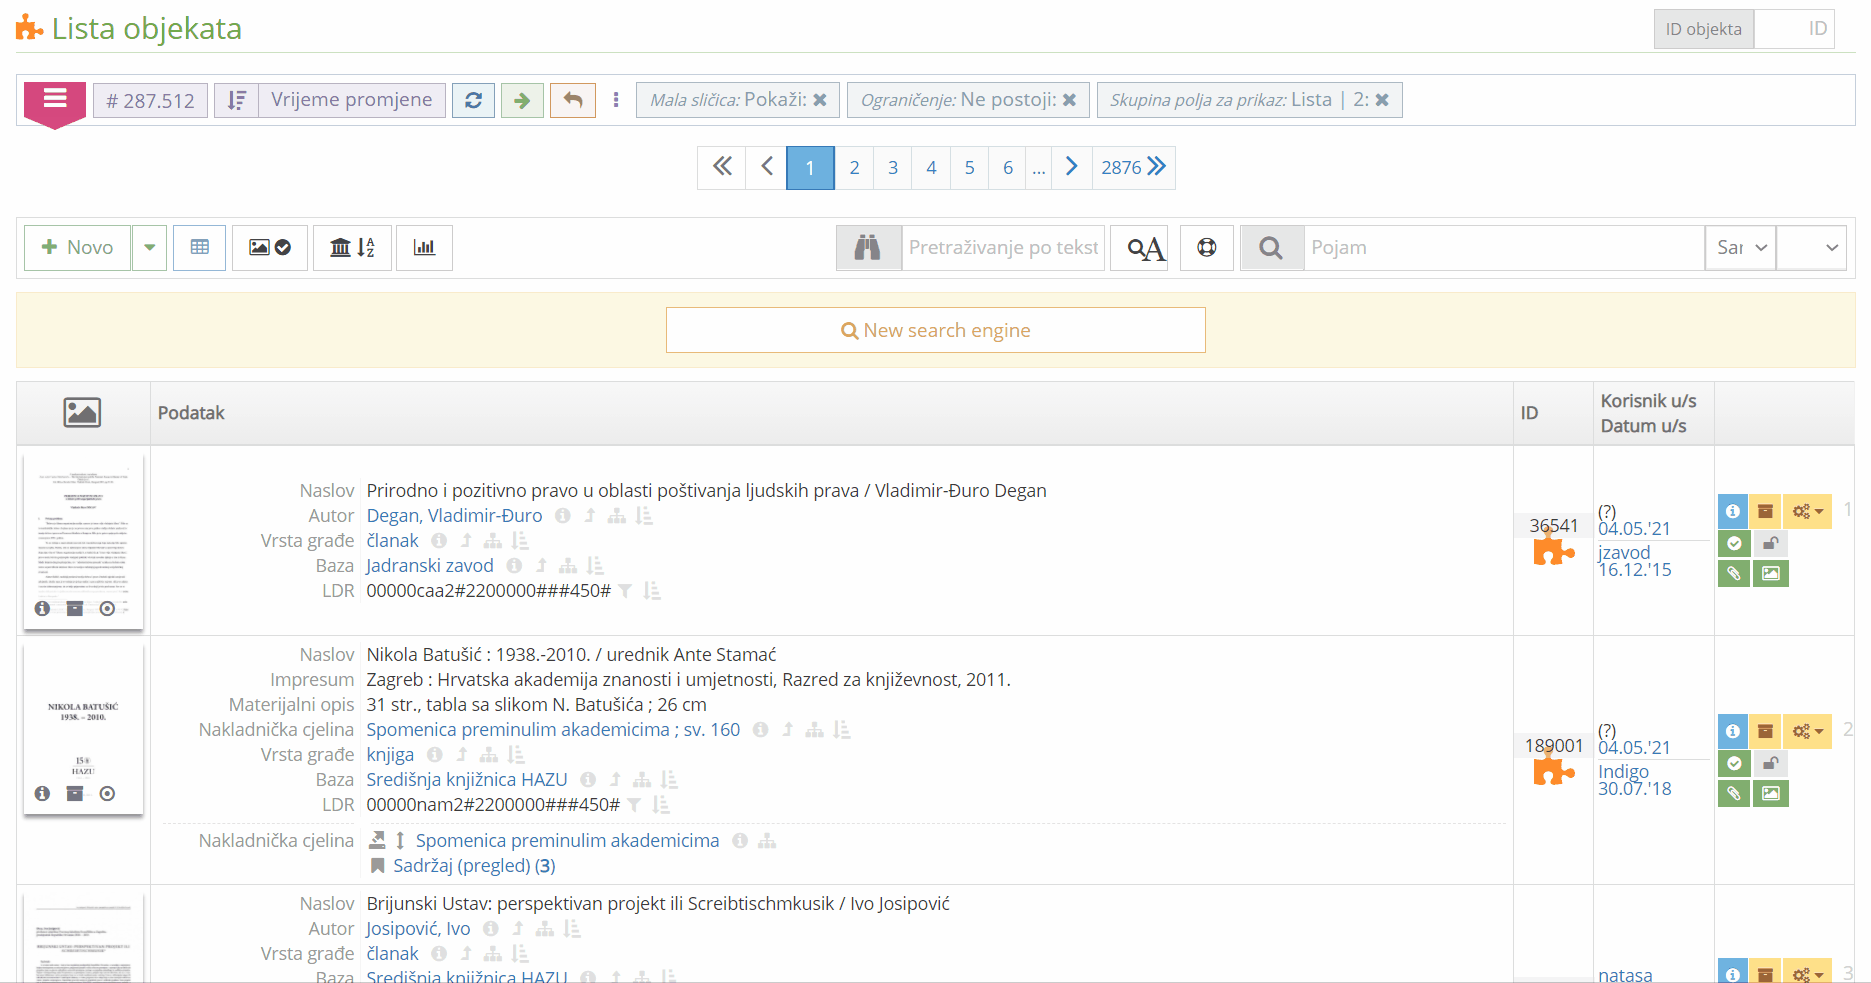Open Sadržaj (pregled) link for Nikola Batušić
The image size is (1871, 983).
[x=462, y=865]
